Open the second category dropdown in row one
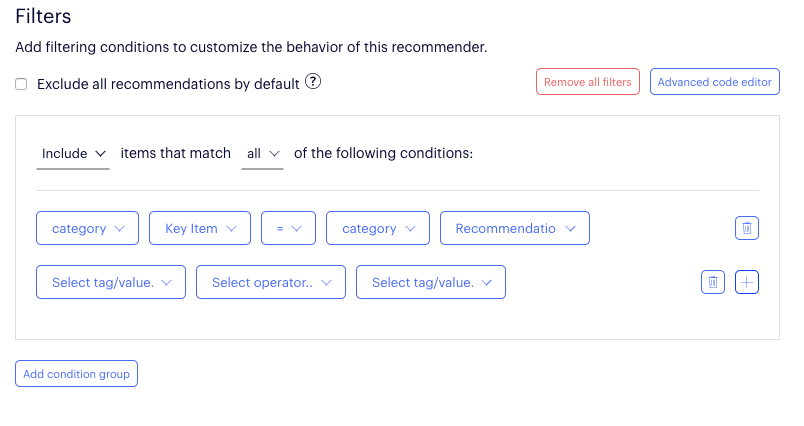This screenshot has height=426, width=804. [x=377, y=229]
